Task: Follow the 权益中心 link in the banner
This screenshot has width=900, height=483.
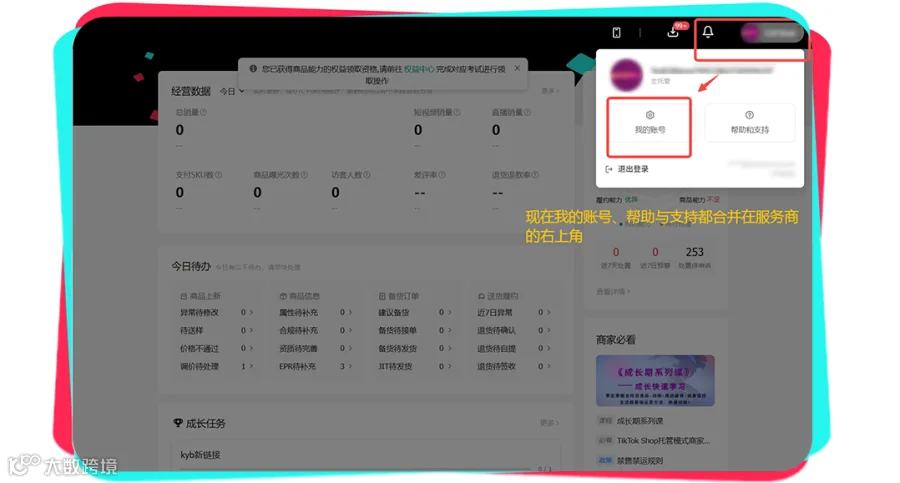Action: 419,69
